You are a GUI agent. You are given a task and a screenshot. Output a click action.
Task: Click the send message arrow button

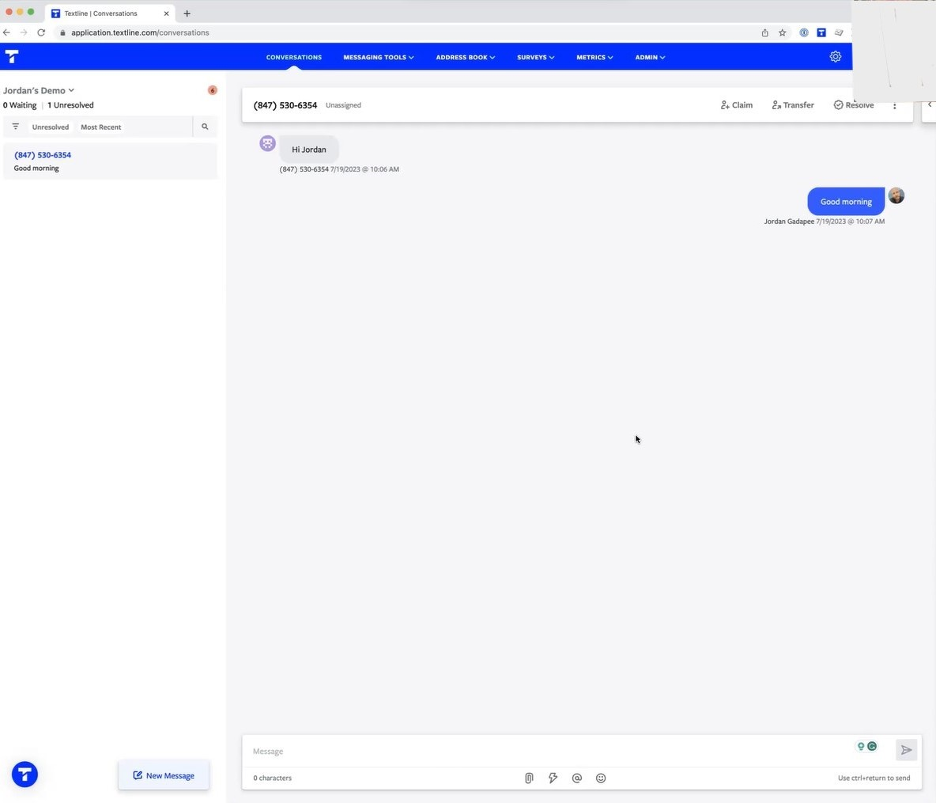(x=906, y=750)
